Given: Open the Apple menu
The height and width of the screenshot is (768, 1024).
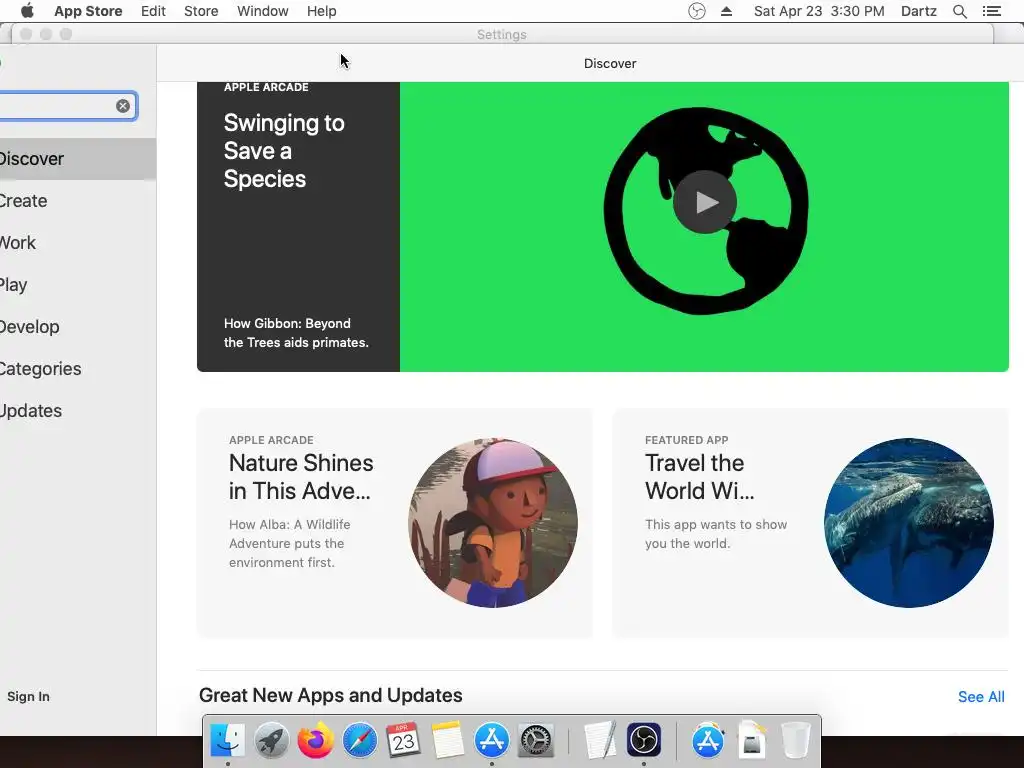Looking at the screenshot, I should (x=27, y=11).
